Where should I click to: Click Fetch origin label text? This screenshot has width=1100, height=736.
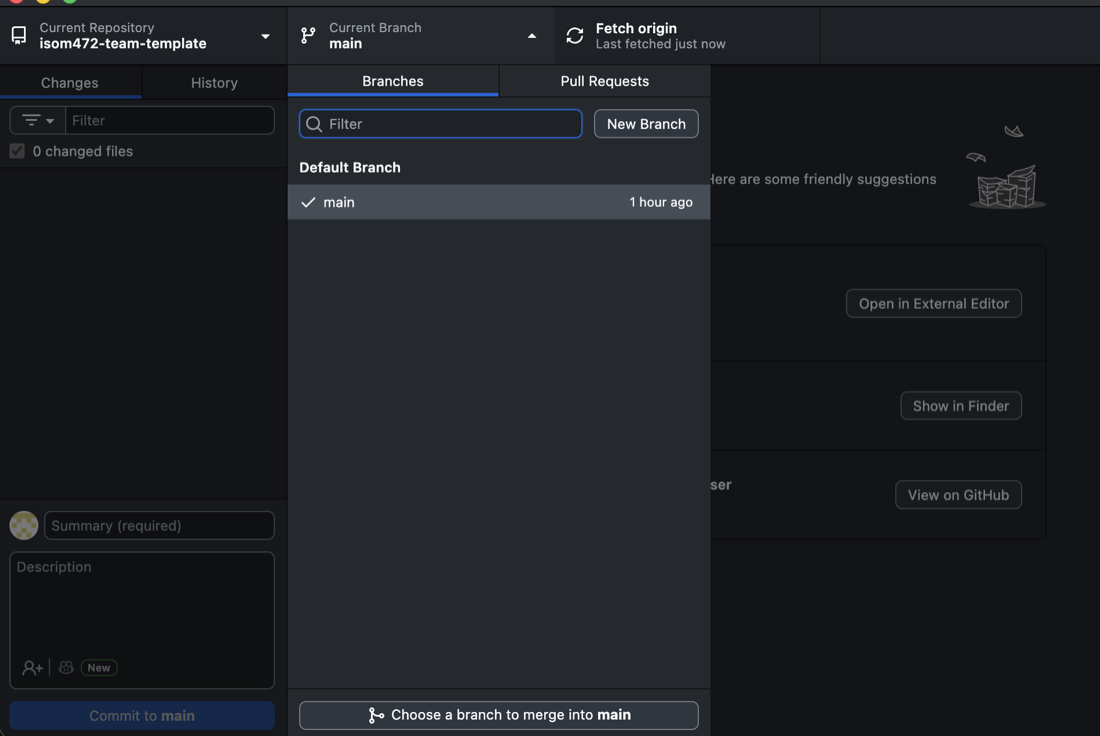coord(636,28)
